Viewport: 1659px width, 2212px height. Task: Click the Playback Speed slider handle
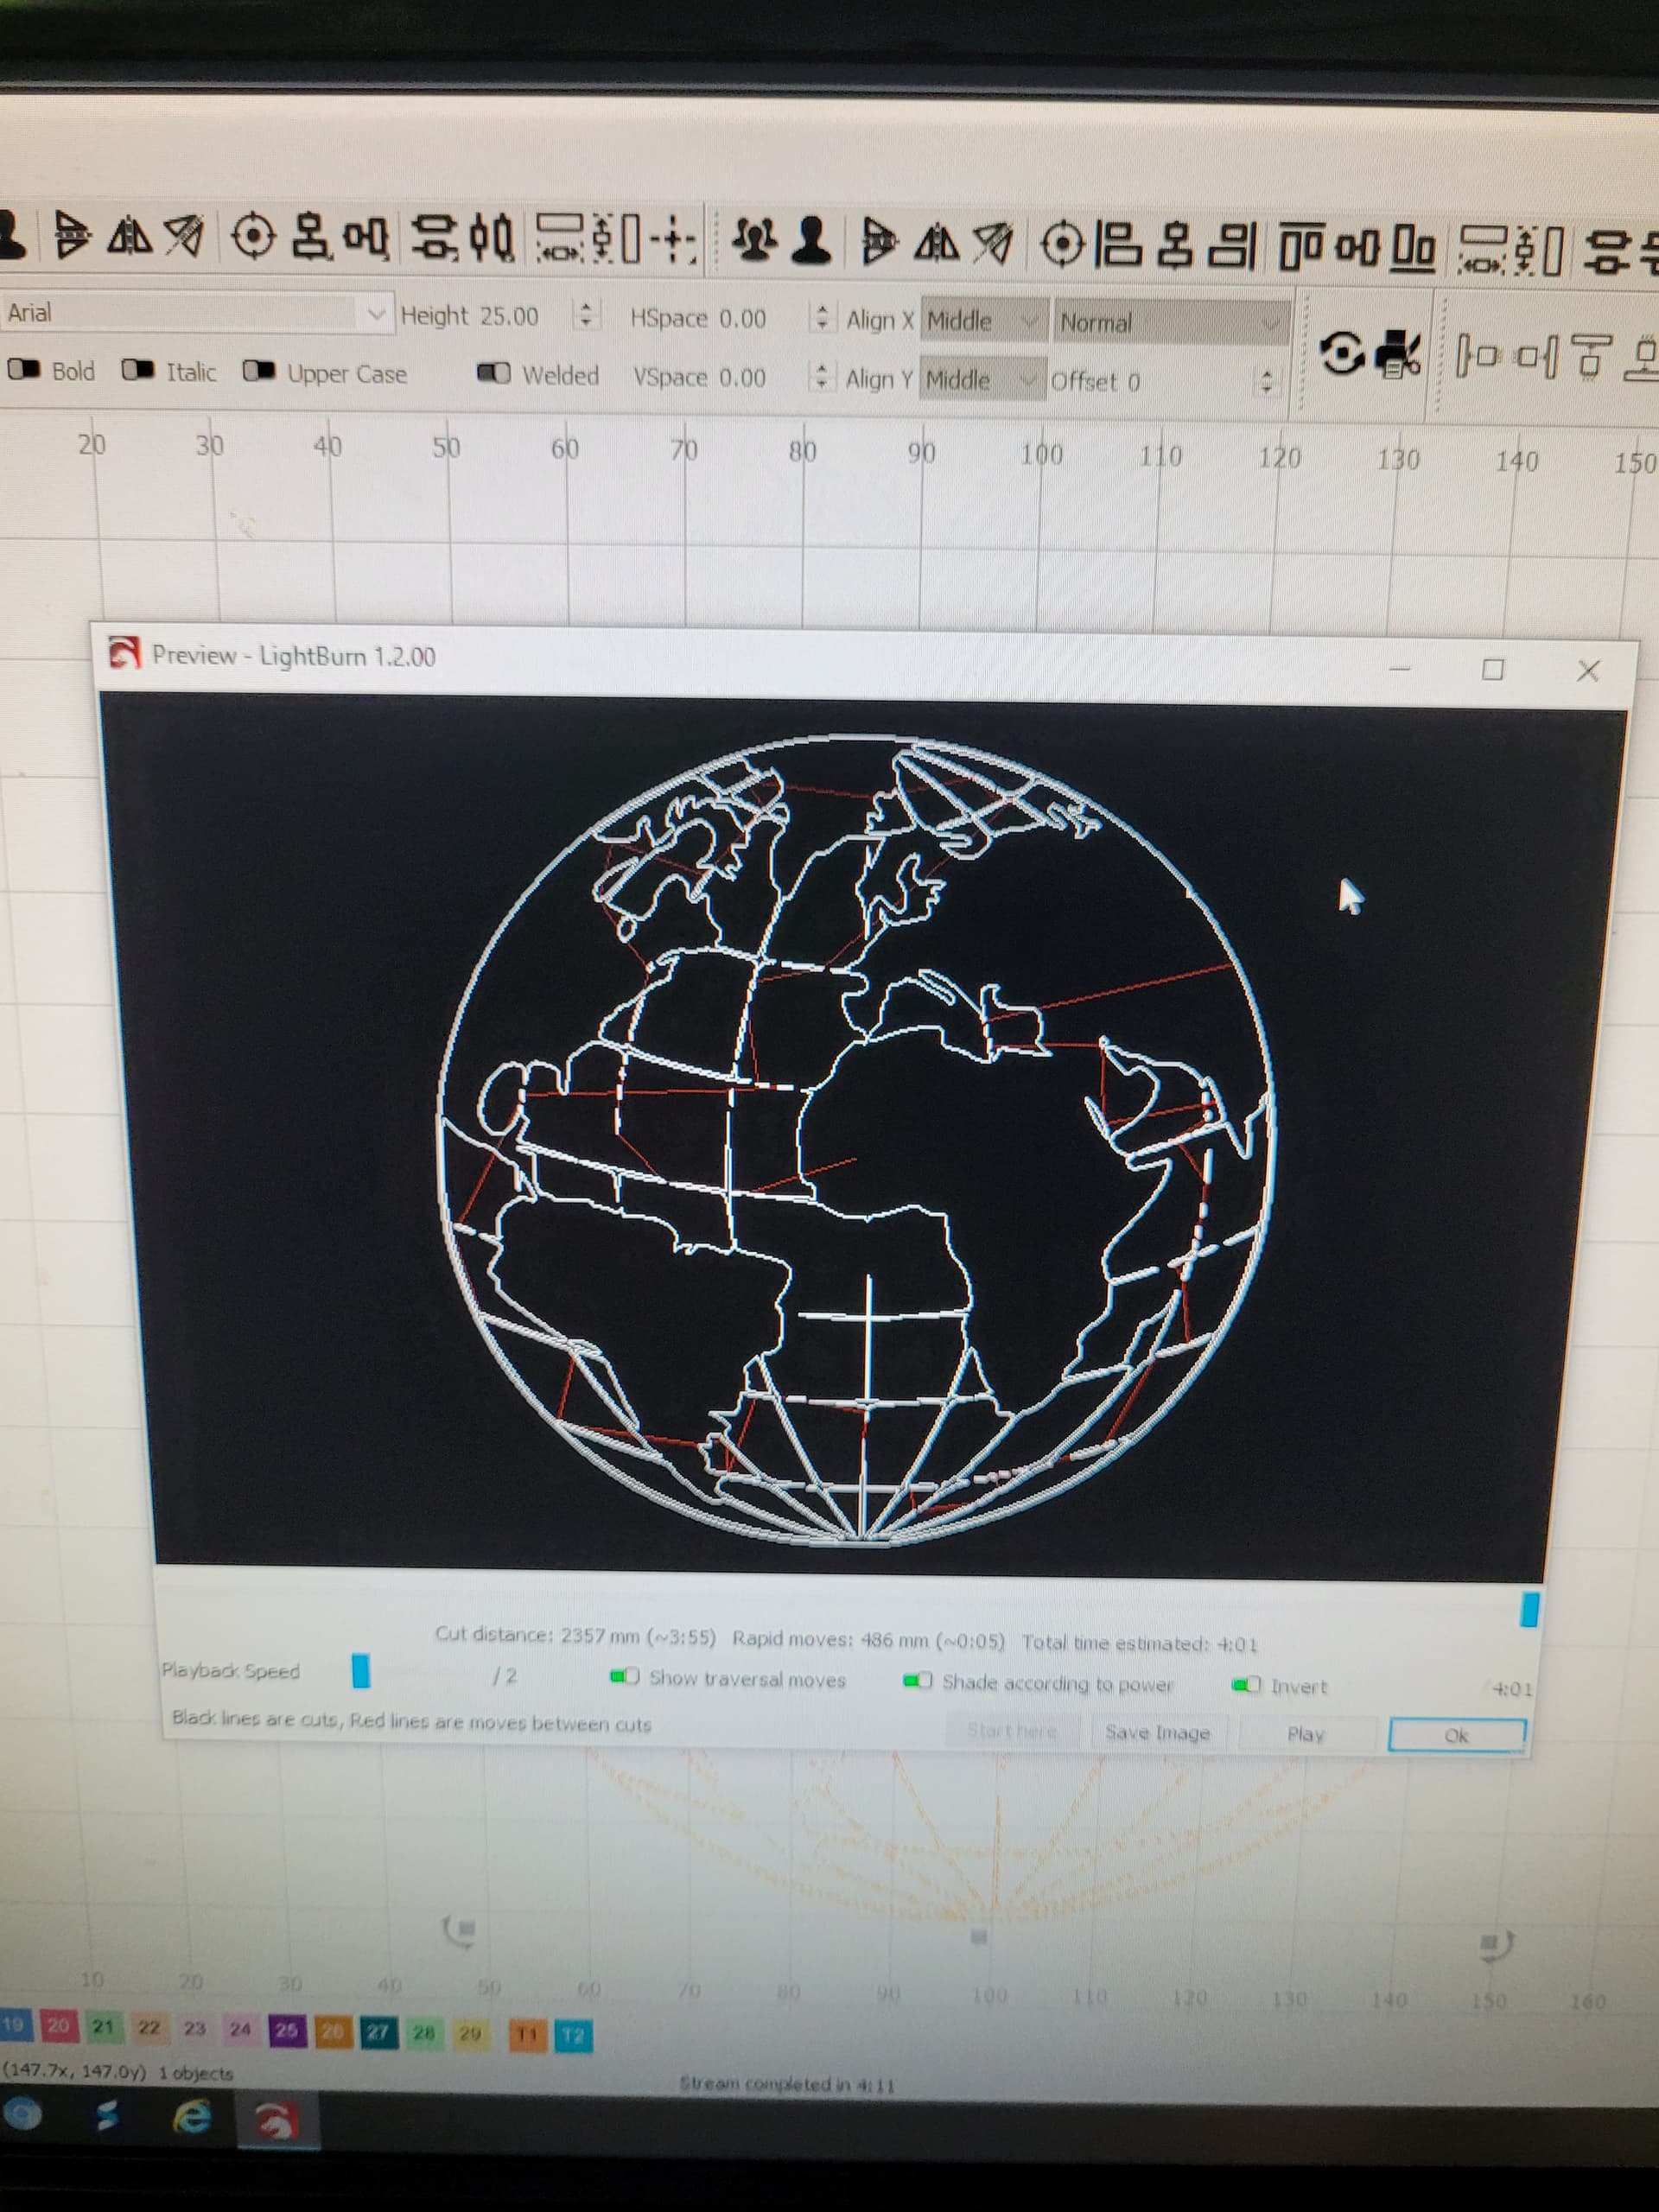coord(361,1670)
